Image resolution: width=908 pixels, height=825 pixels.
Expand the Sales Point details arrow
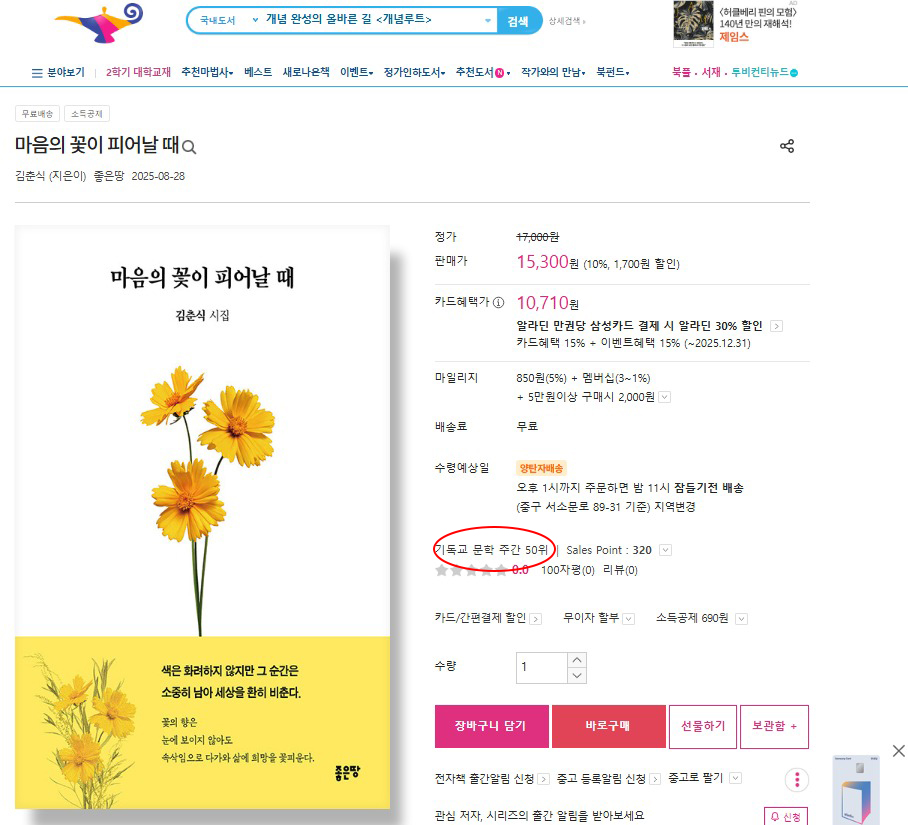click(x=665, y=550)
